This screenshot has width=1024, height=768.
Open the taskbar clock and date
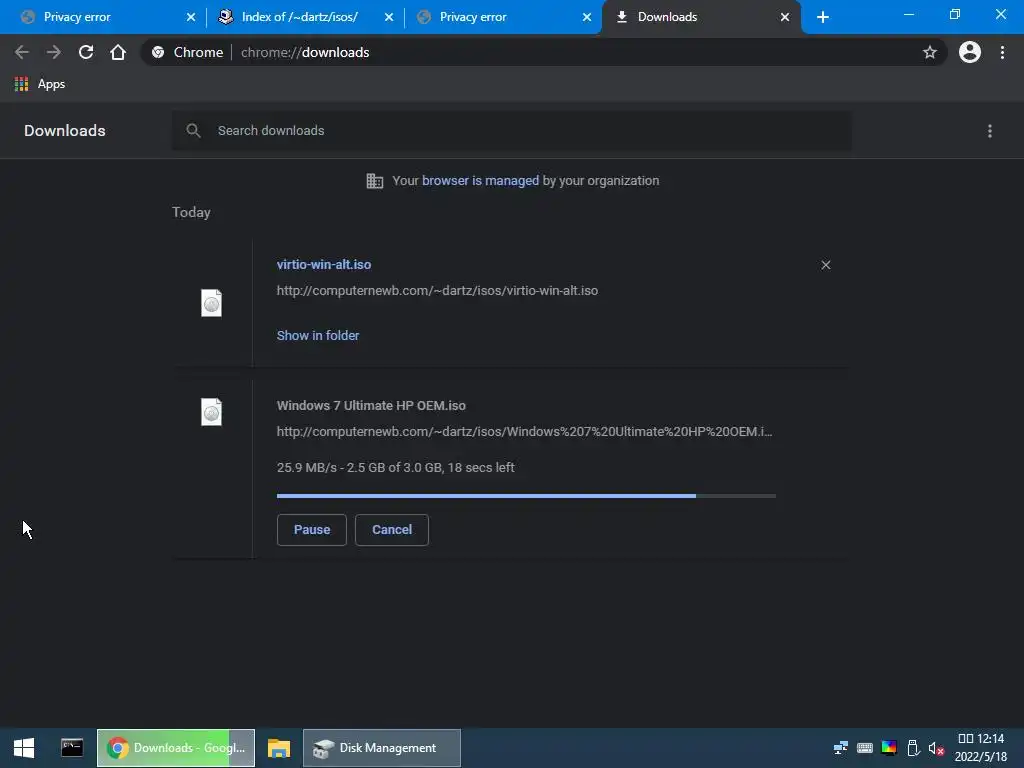pyautogui.click(x=981, y=748)
